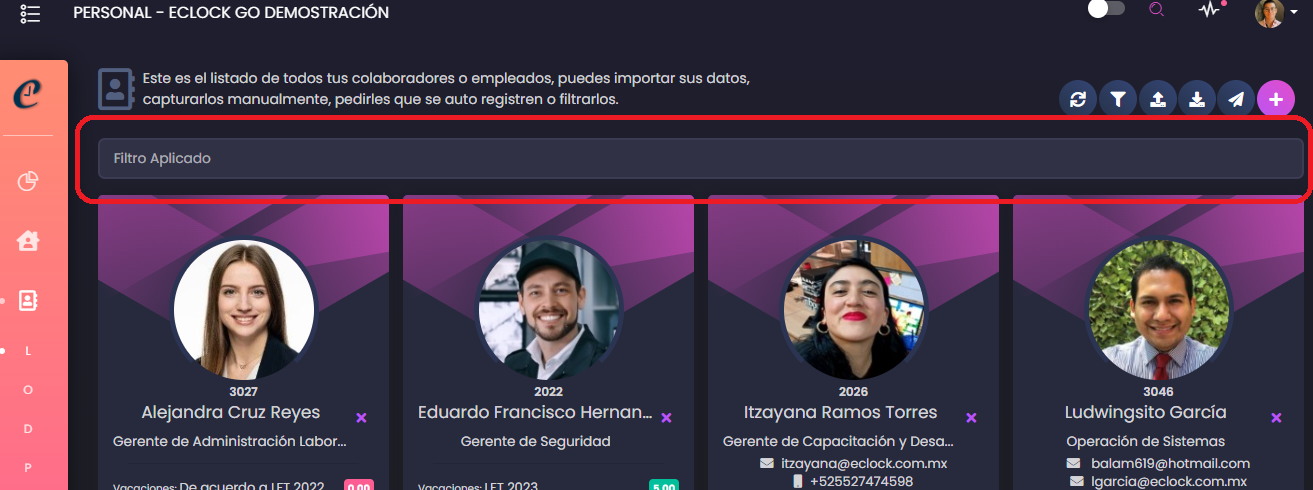Open the user profile avatar menu
This screenshot has width=1313, height=490.
click(x=1269, y=13)
